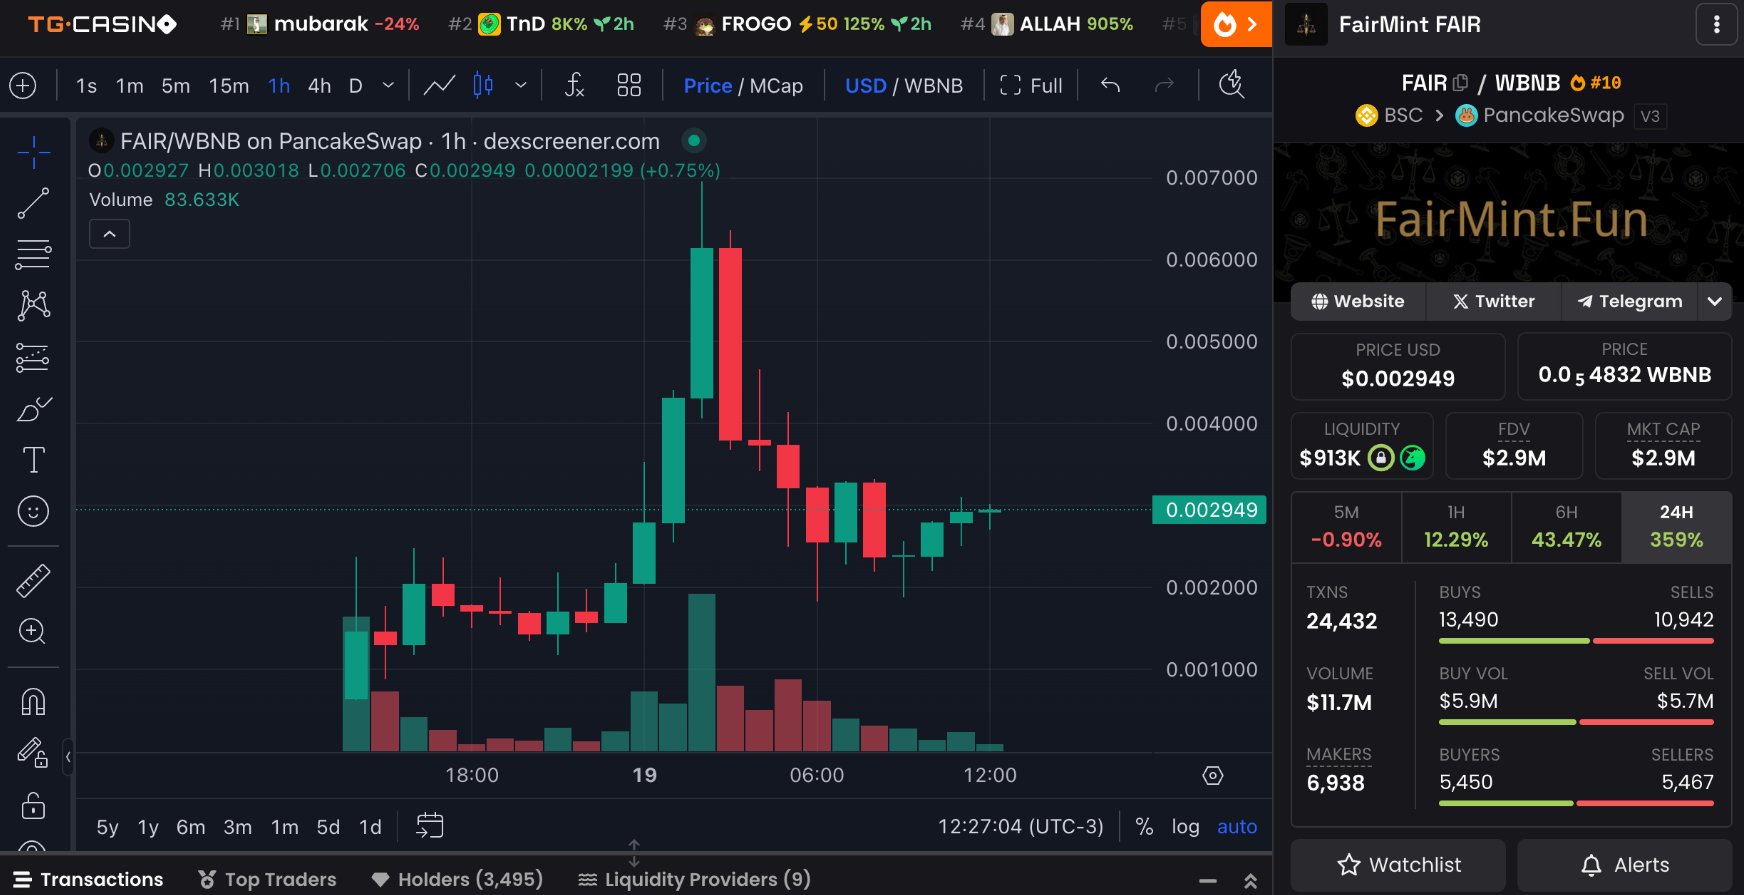Select the 5m timeframe
Screen dimensions: 1744x895
tap(176, 86)
